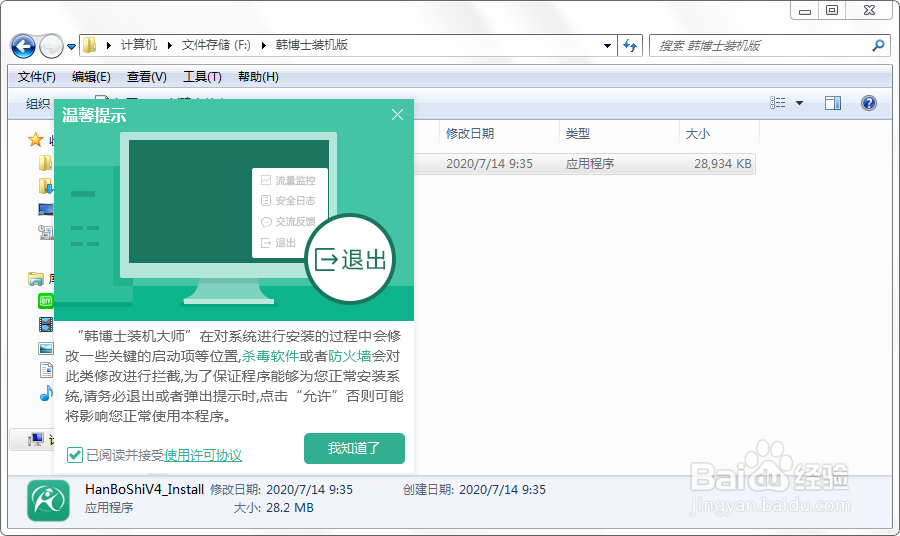
Task: Click the video filmstrip library icon
Action: (45, 324)
